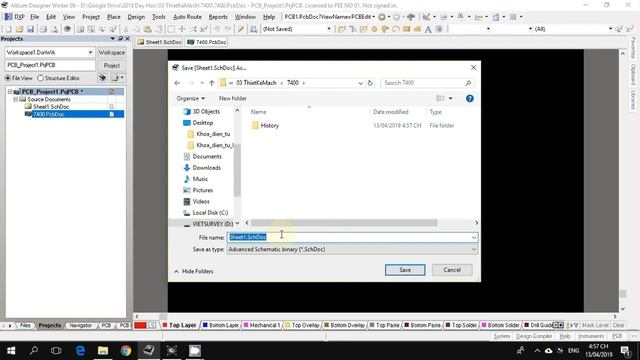640x360 pixels.
Task: Open the view options dropdown arrow in dialog
Action: 451,98
